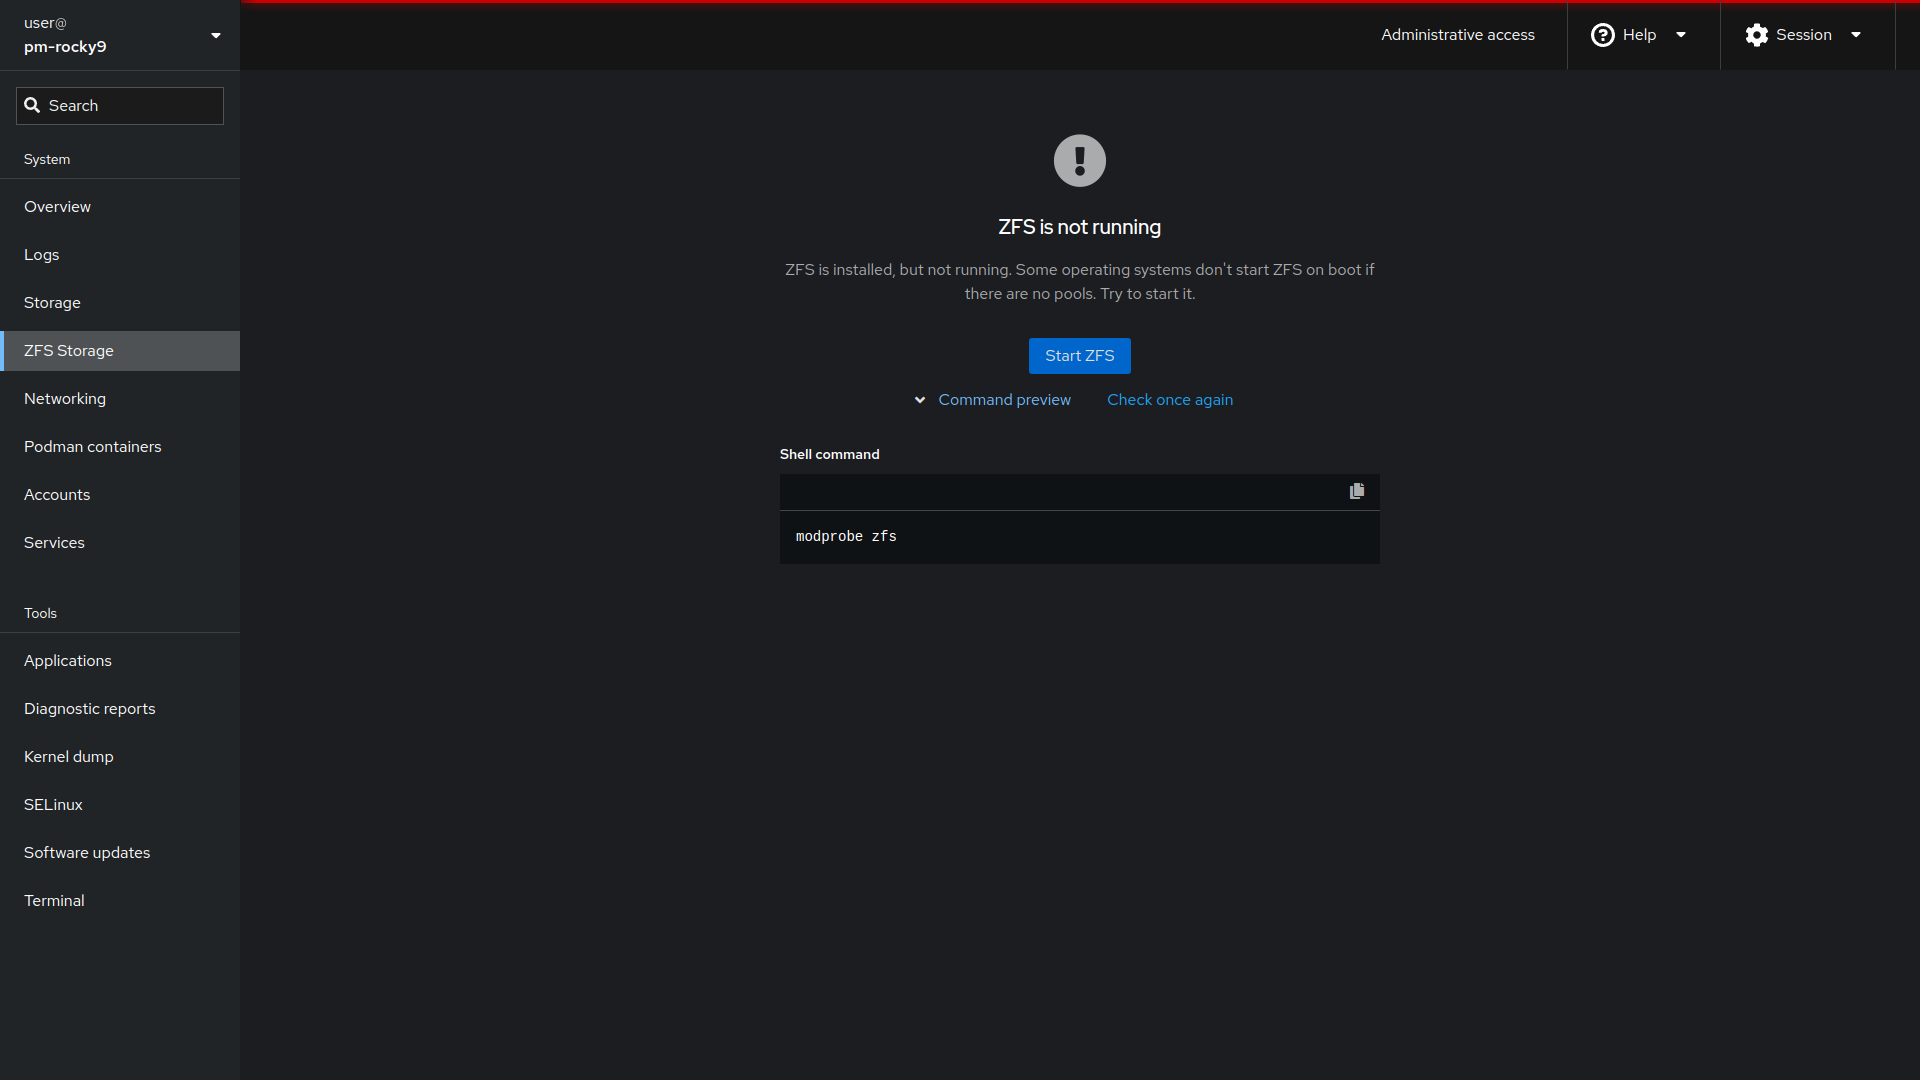Click the Start ZFS button
This screenshot has width=1920, height=1080.
pyautogui.click(x=1080, y=356)
